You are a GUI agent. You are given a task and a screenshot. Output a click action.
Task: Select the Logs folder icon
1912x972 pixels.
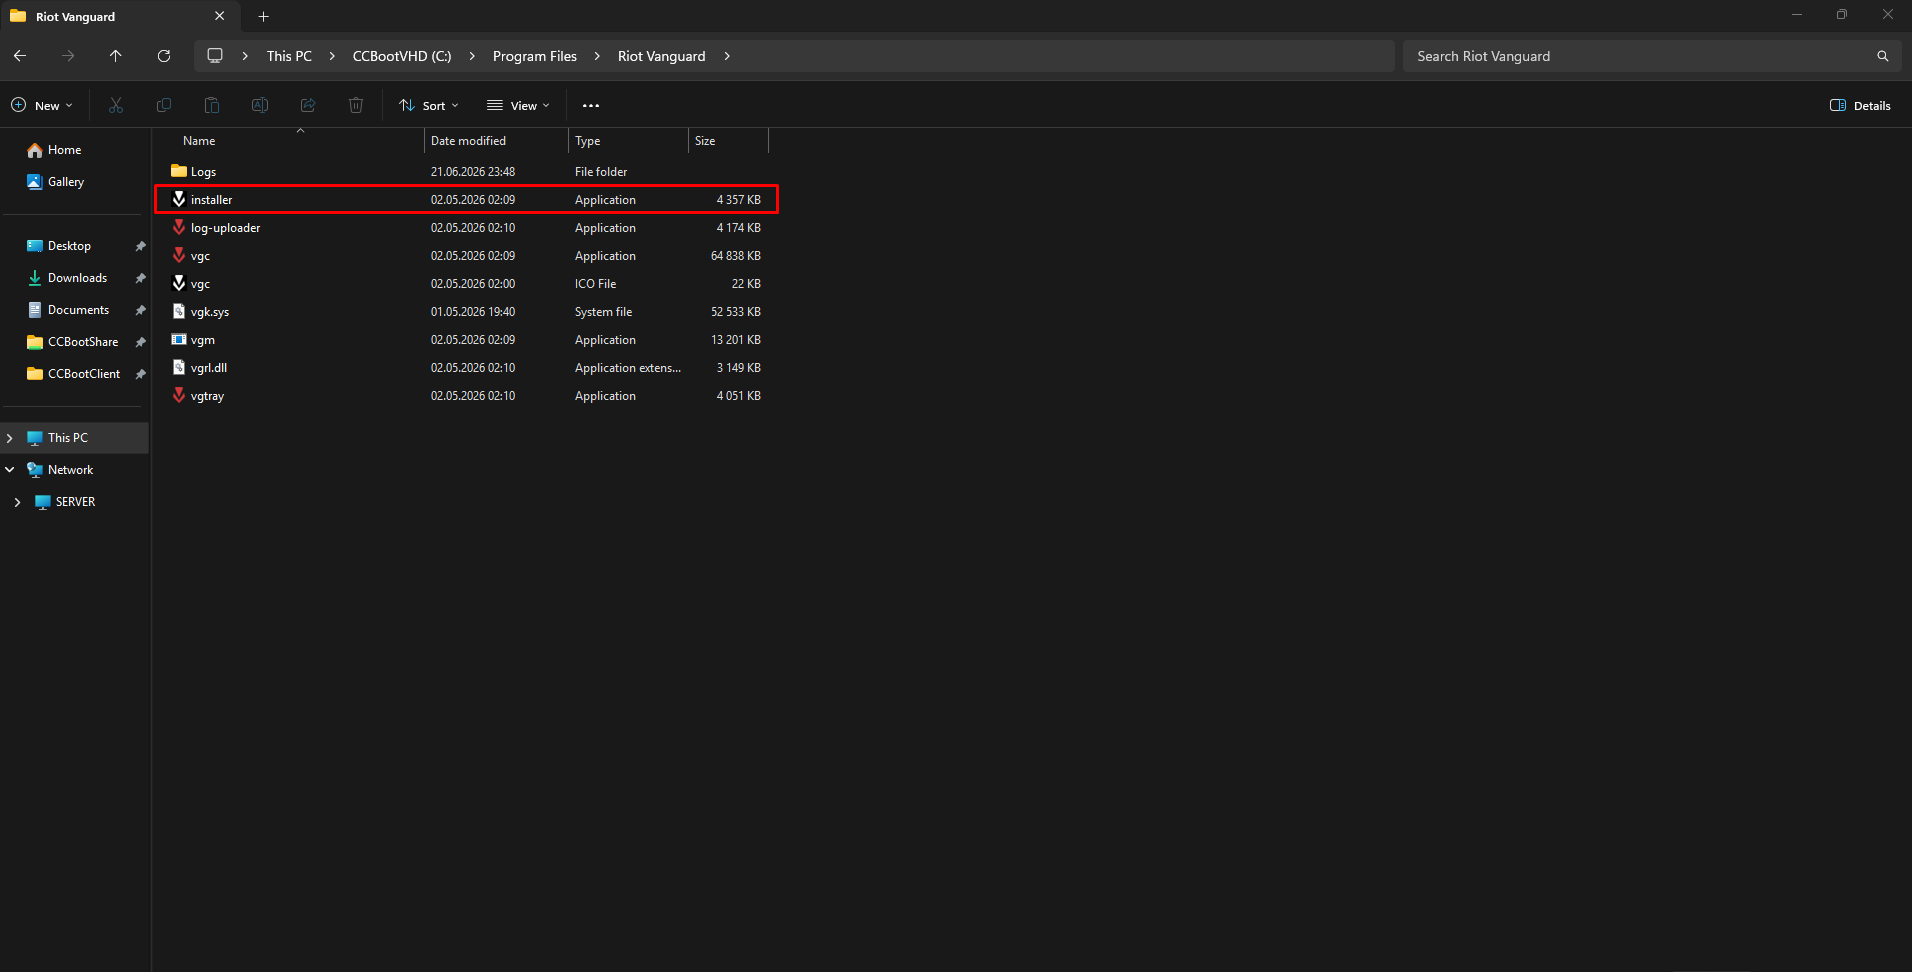click(179, 171)
